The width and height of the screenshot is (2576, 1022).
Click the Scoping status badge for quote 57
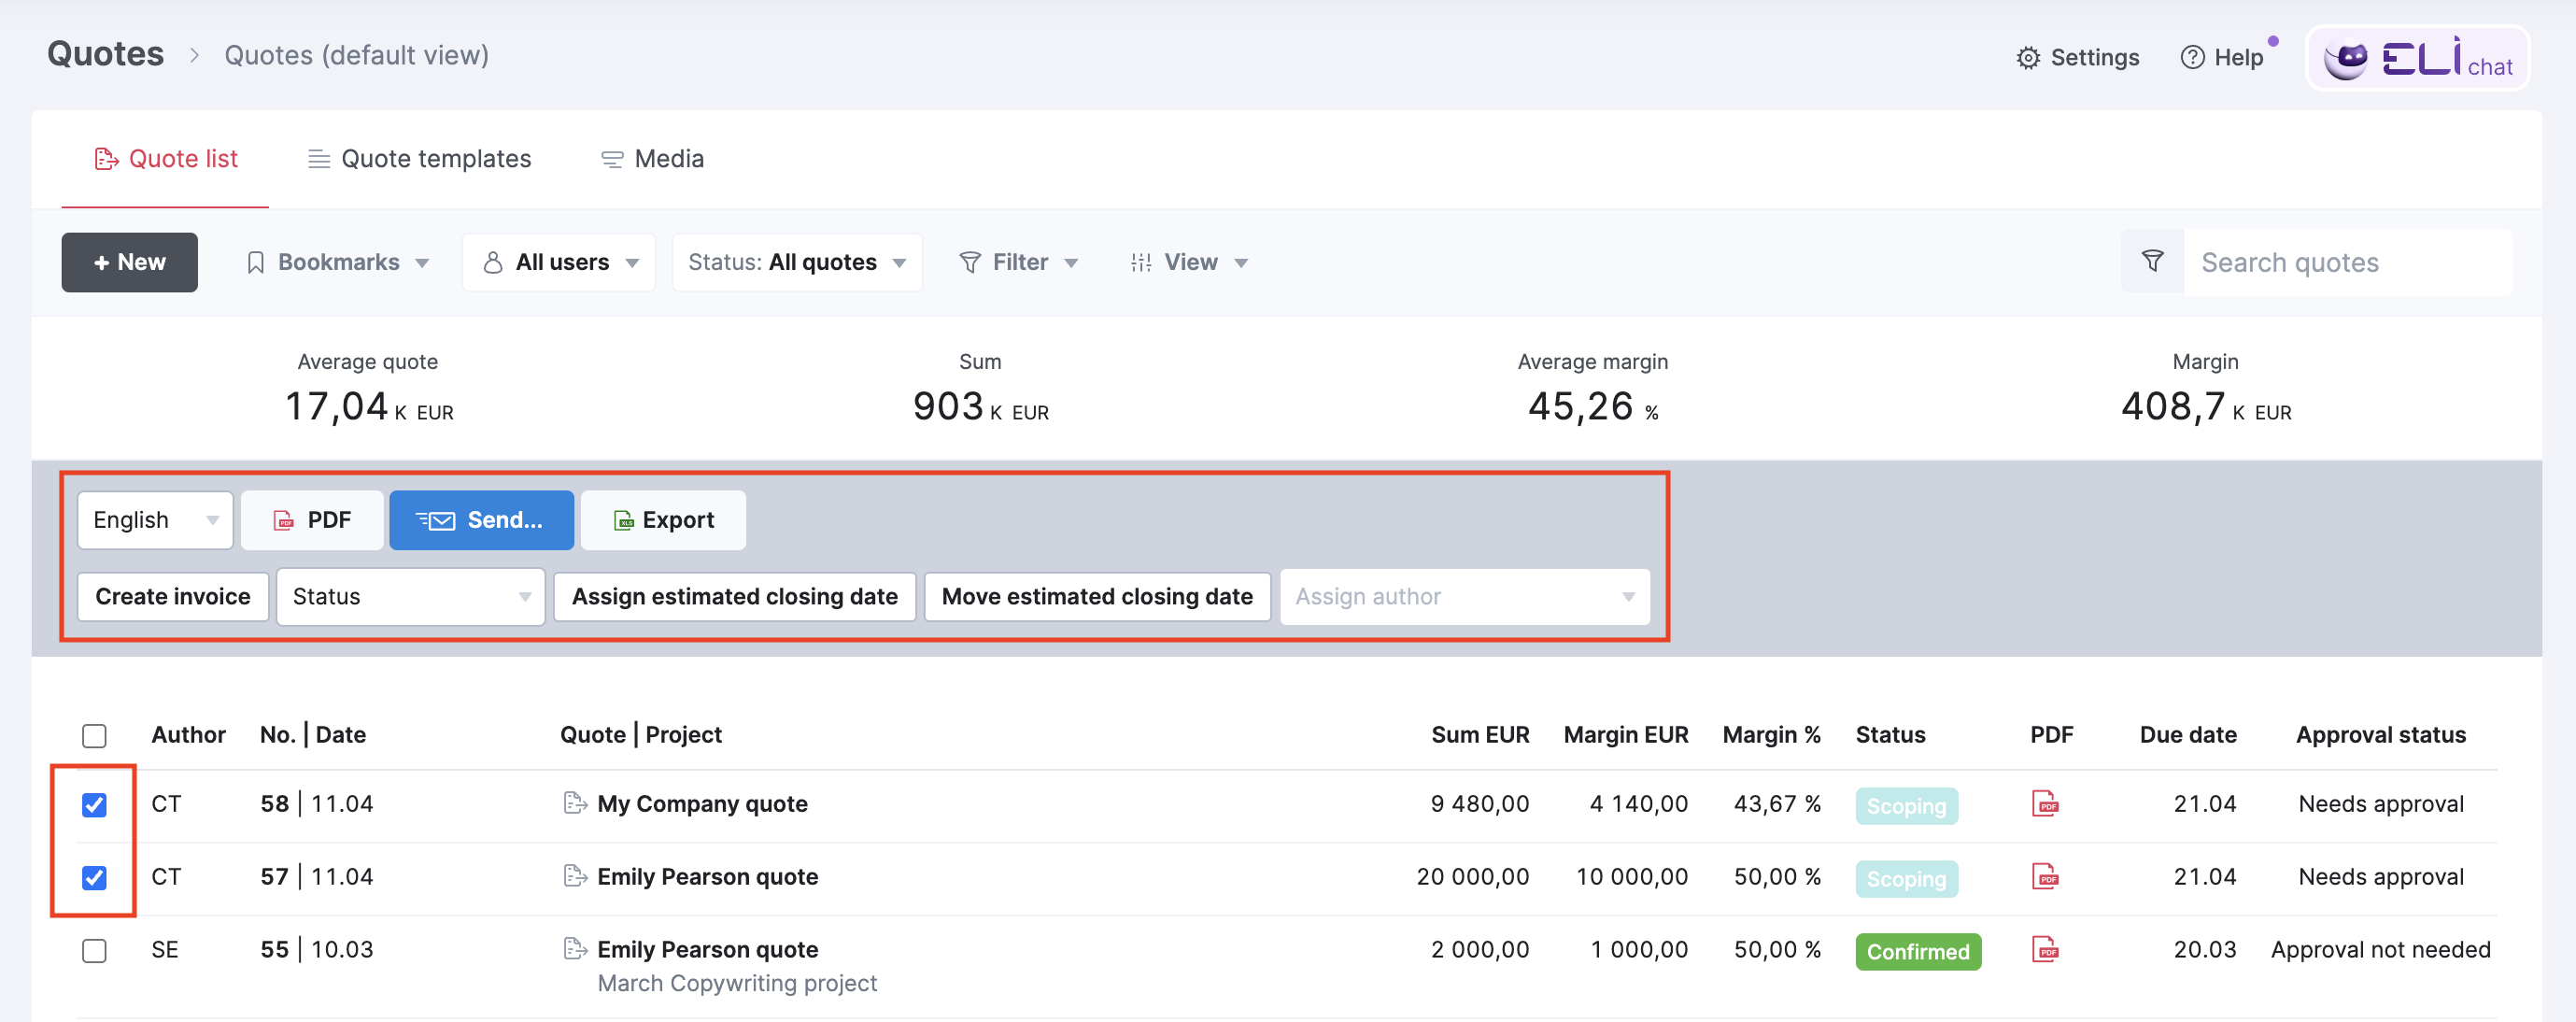(1906, 879)
